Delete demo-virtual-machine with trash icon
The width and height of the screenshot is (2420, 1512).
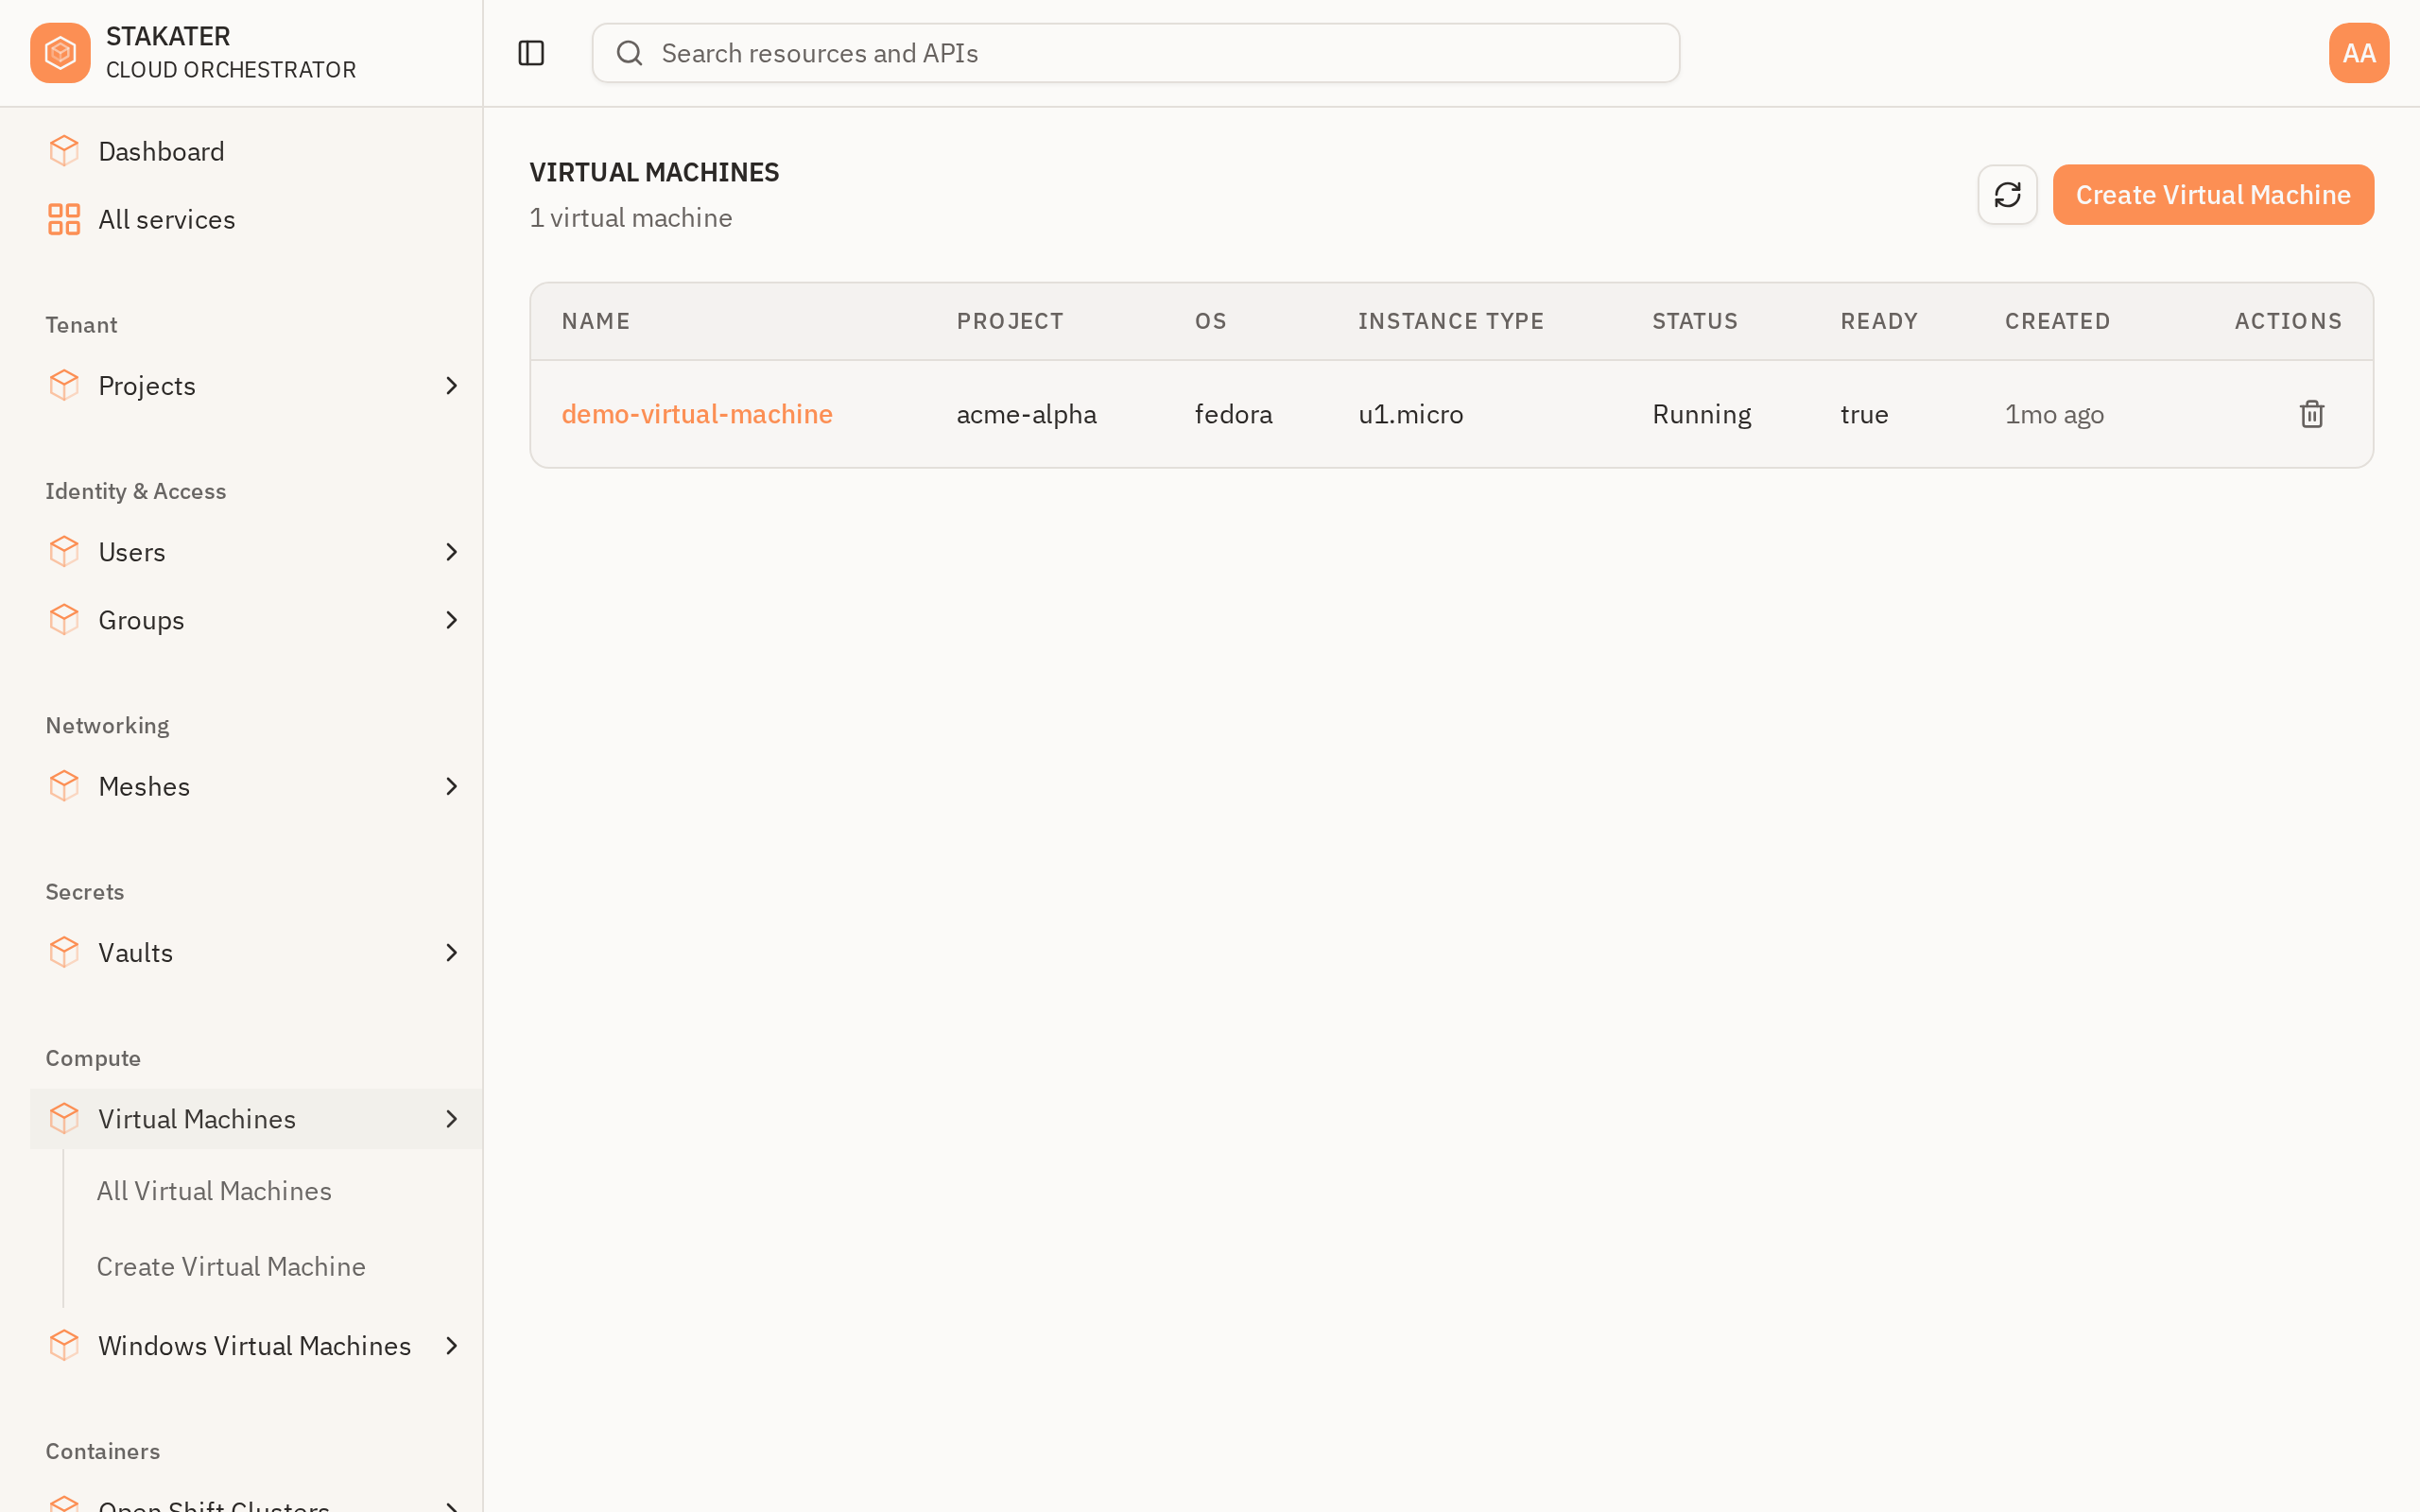point(2311,414)
